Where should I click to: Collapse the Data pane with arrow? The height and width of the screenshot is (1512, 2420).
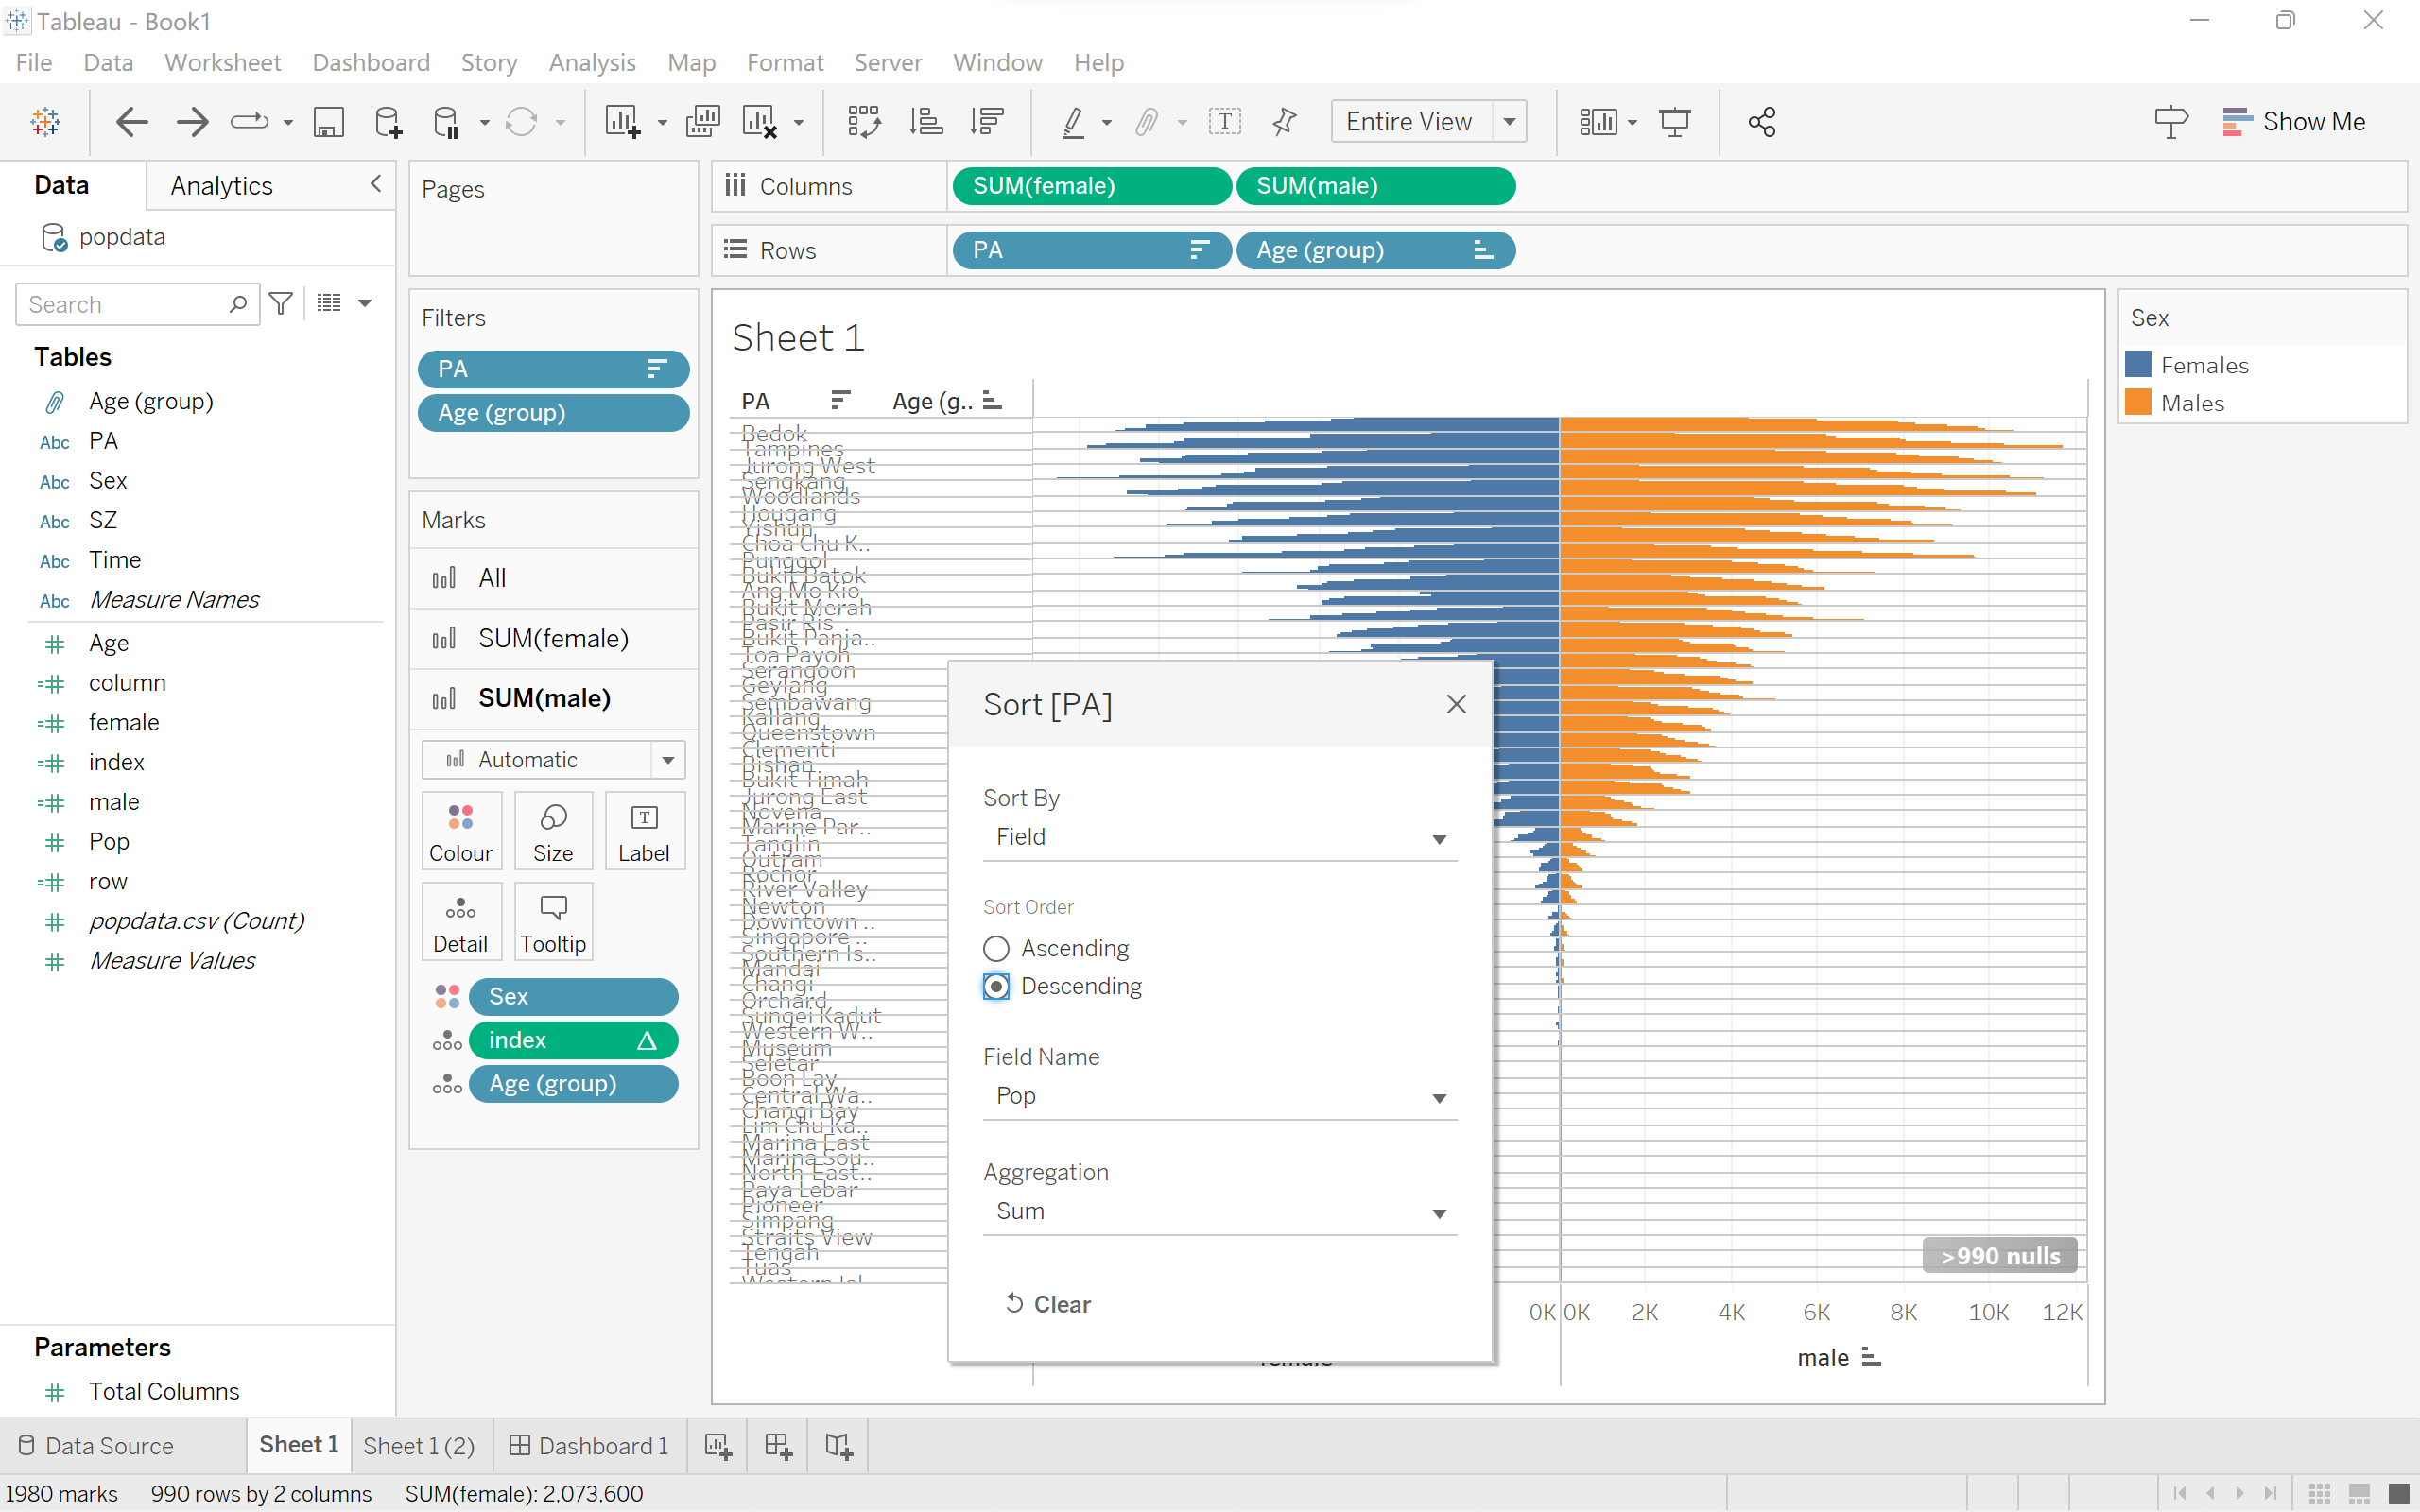(x=376, y=184)
